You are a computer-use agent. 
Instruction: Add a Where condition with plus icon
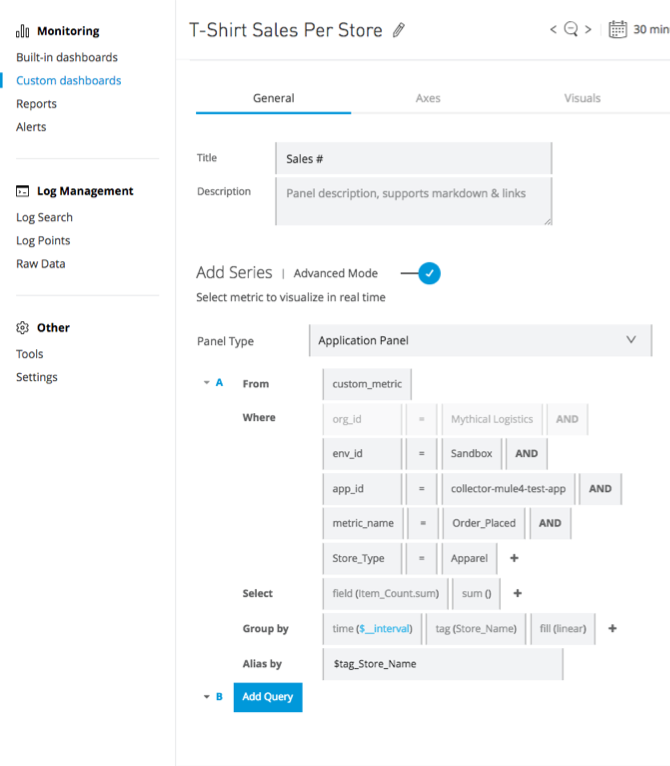pos(515,558)
